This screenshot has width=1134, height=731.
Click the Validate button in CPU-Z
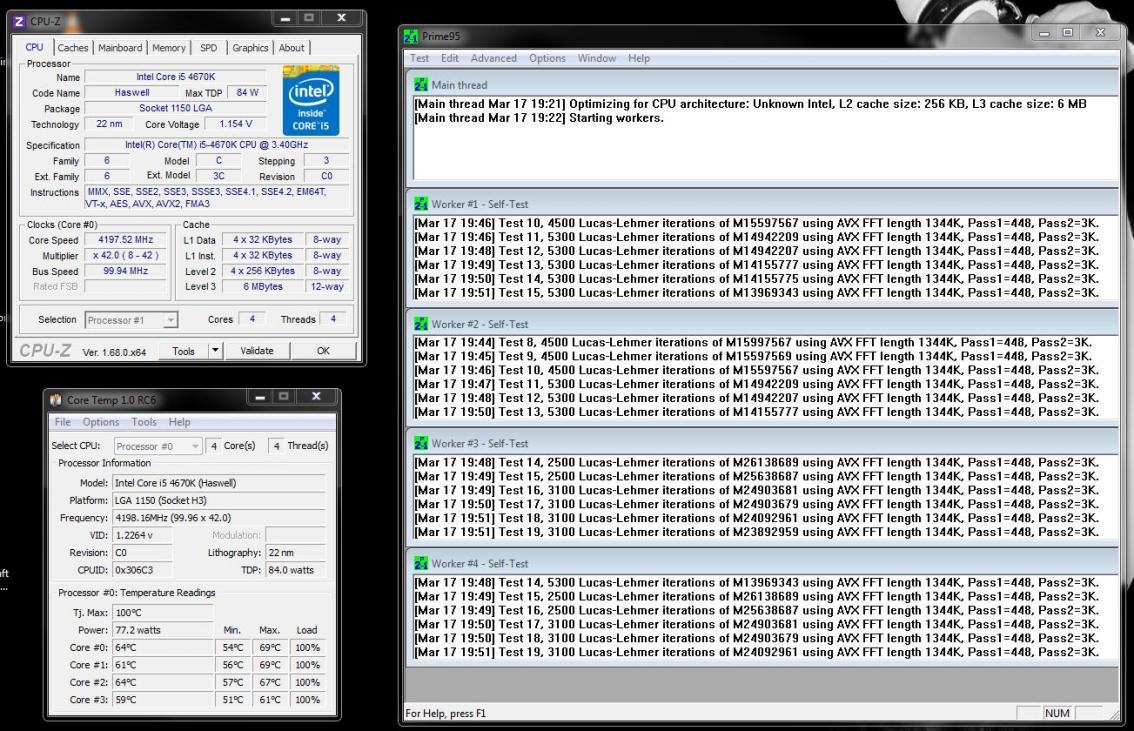click(x=257, y=351)
